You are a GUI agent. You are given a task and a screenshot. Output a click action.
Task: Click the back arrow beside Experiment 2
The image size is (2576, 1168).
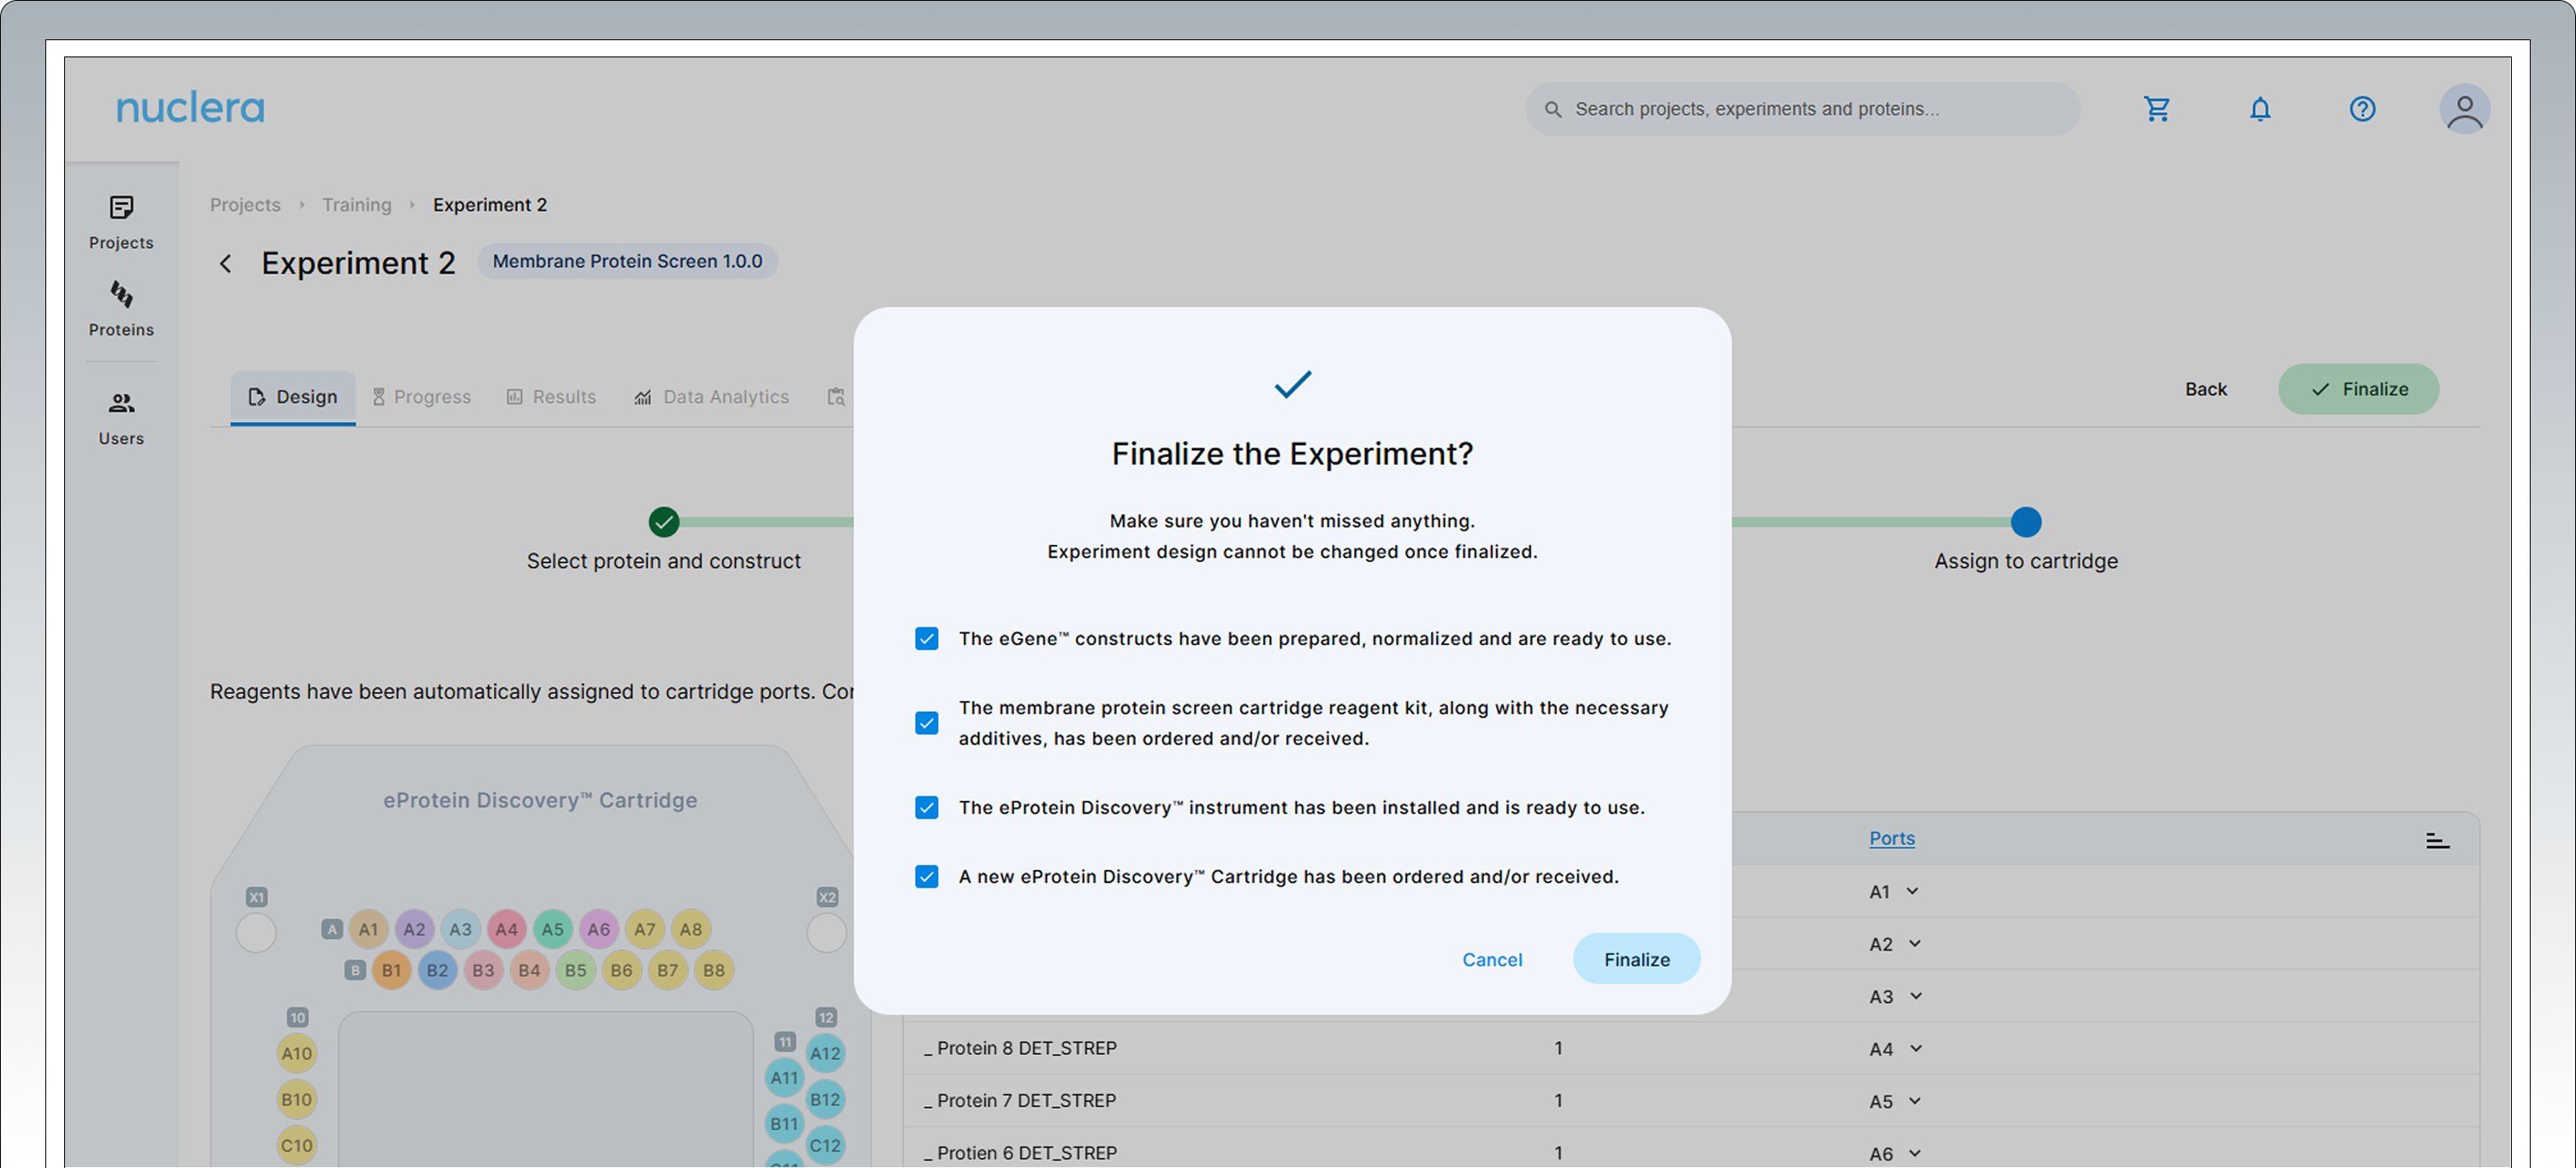(226, 264)
